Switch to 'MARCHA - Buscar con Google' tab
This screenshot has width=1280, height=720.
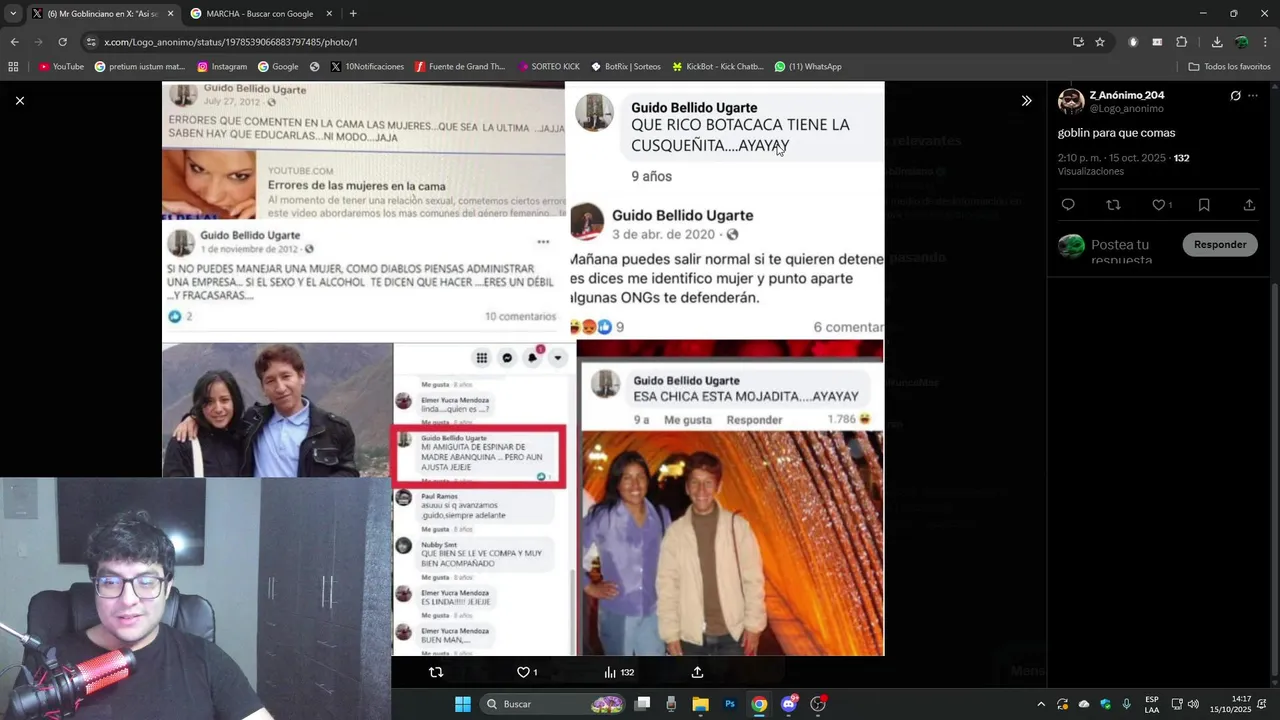click(x=260, y=14)
